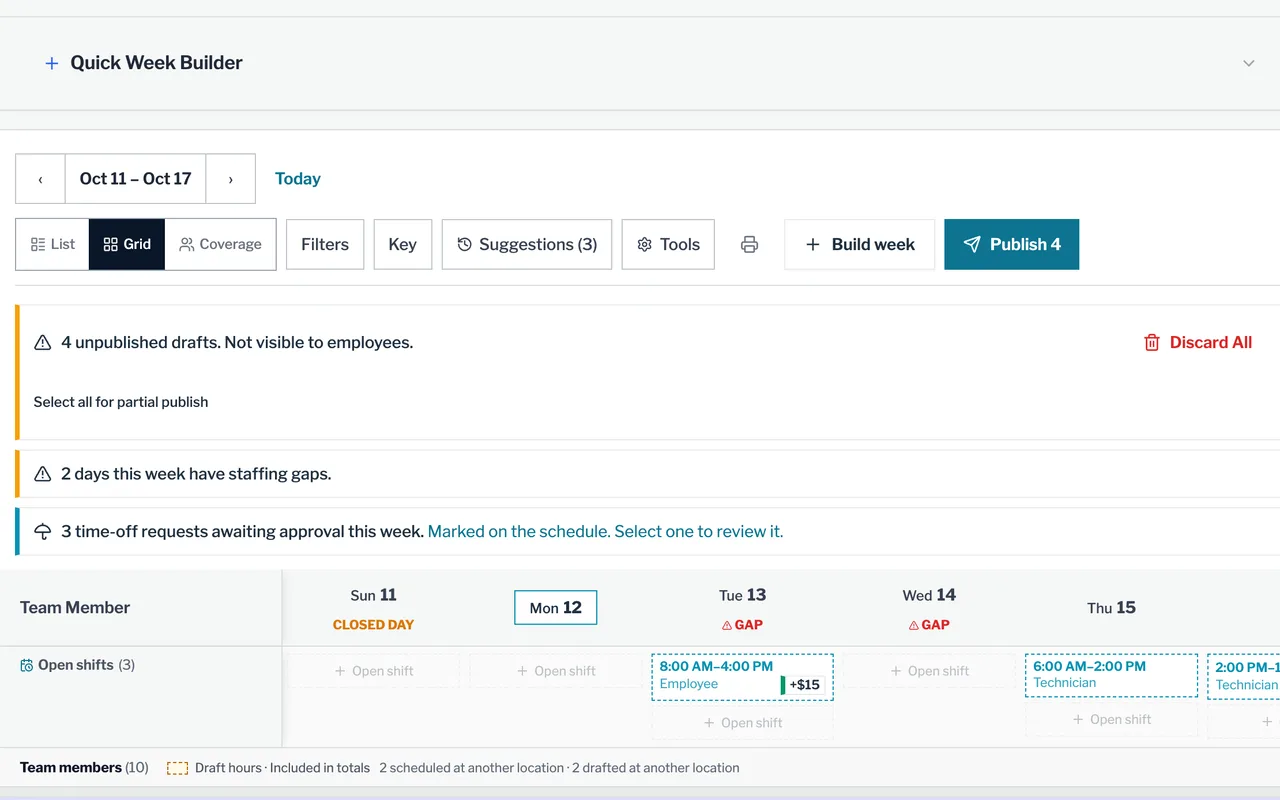Open the Oct 11 – Oct 17 date picker
The image size is (1280, 800).
(x=135, y=179)
